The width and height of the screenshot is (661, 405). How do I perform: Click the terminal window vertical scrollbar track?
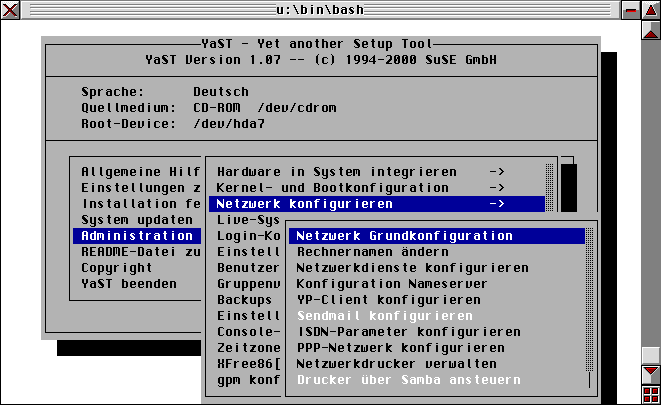click(650, 200)
